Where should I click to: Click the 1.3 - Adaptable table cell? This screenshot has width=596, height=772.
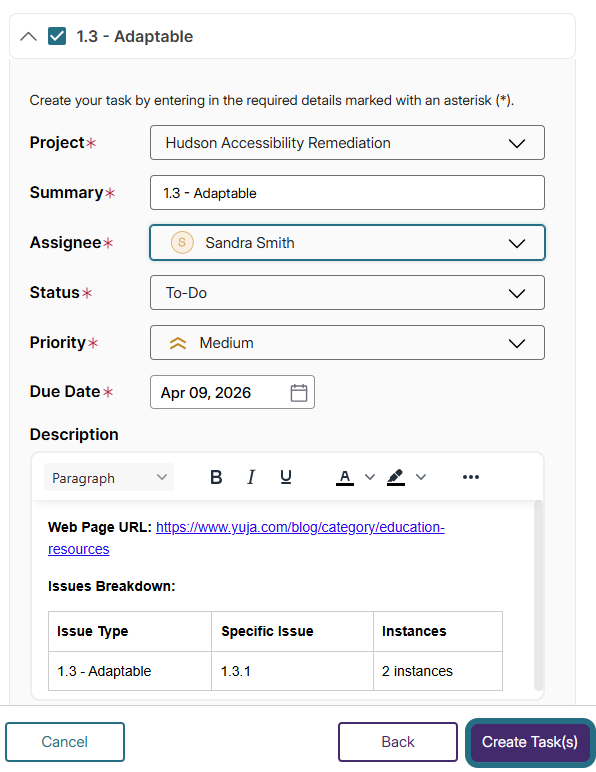(x=130, y=671)
